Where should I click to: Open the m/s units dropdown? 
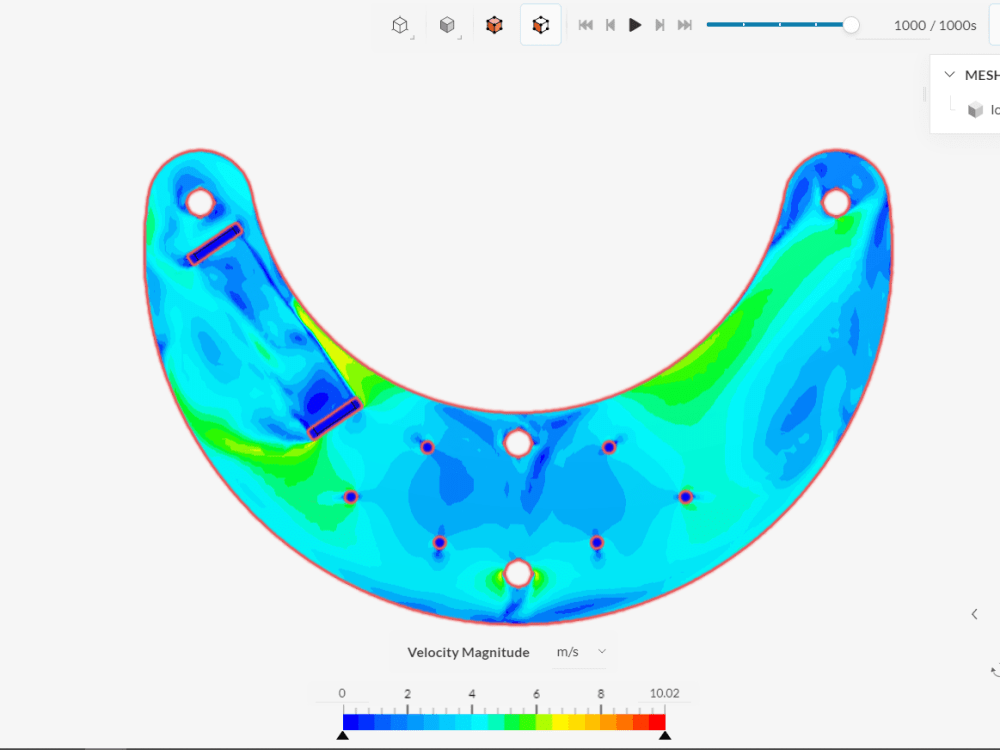[579, 651]
